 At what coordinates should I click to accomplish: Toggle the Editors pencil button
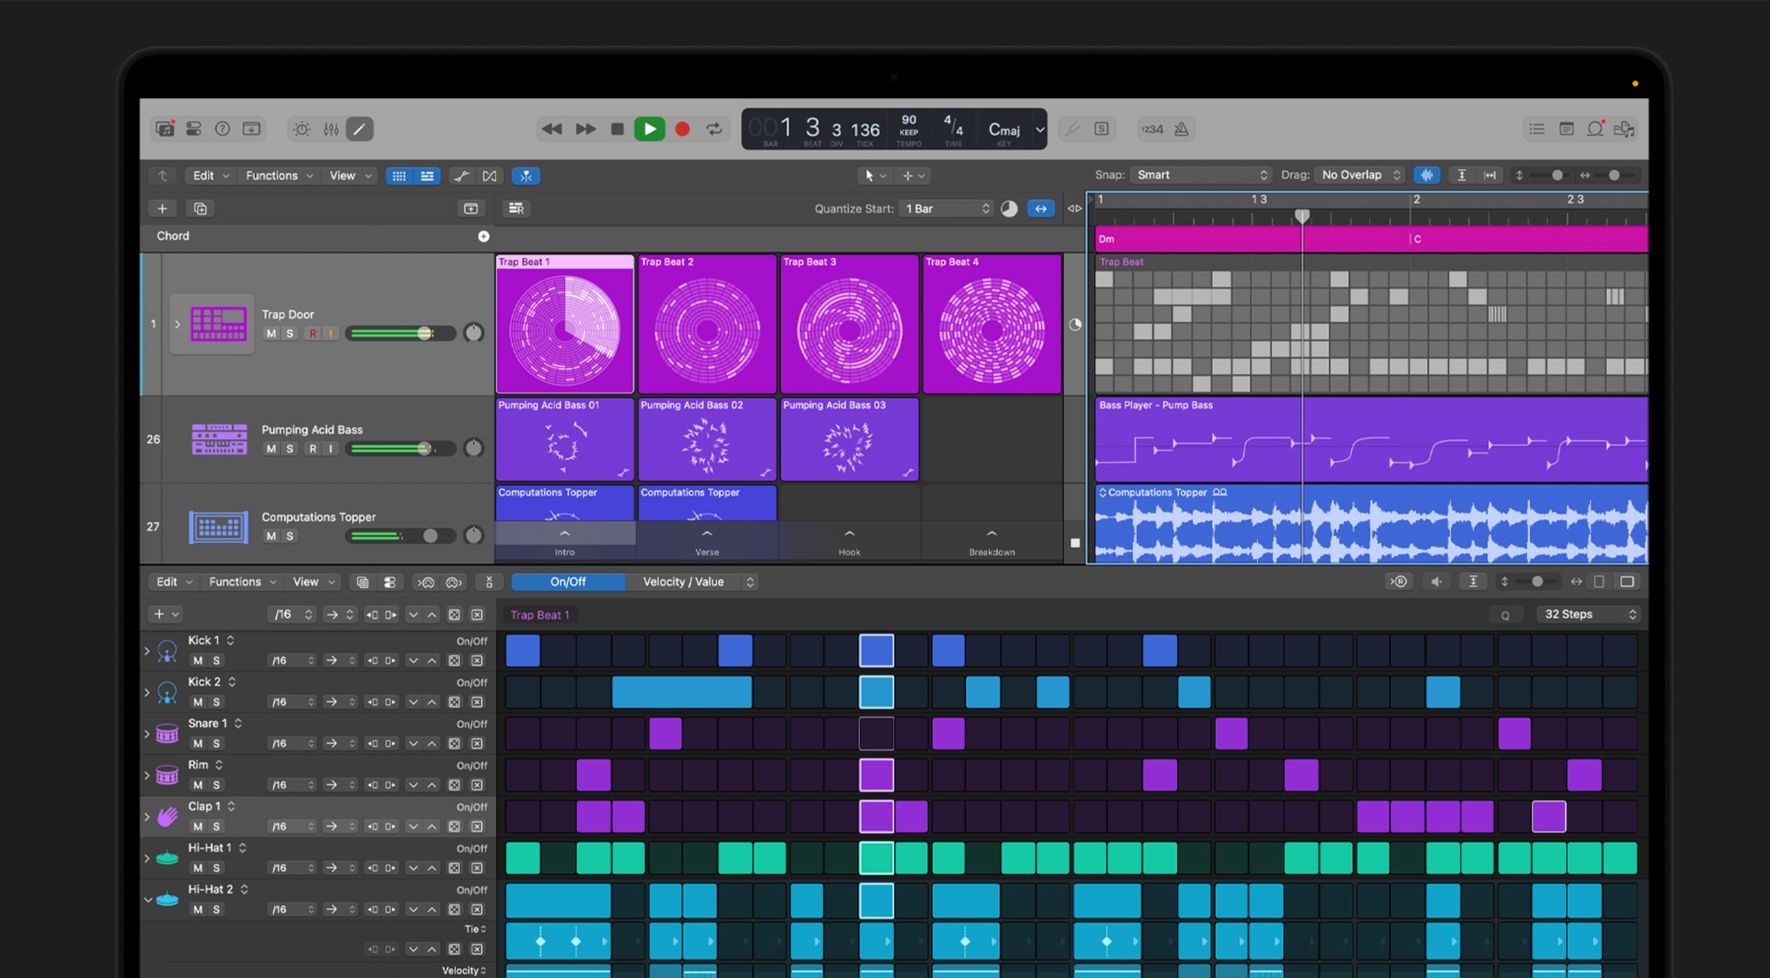click(360, 129)
